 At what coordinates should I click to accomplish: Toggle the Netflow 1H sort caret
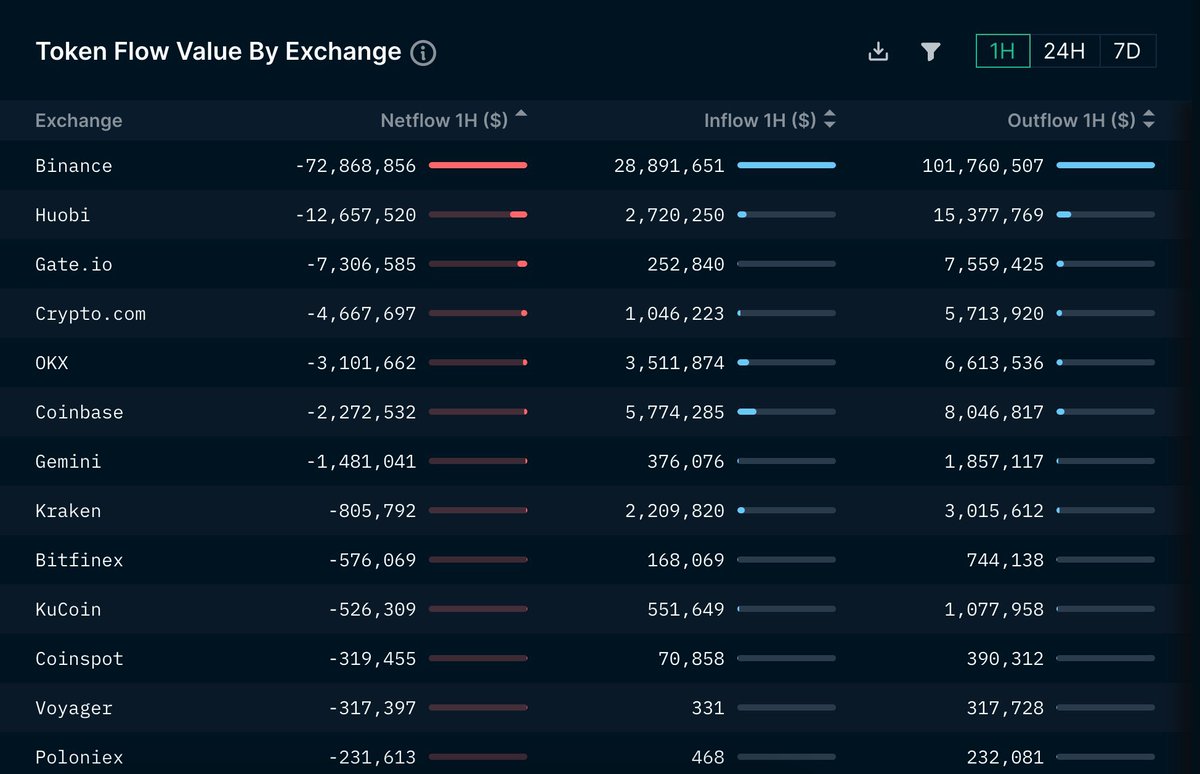(x=519, y=113)
